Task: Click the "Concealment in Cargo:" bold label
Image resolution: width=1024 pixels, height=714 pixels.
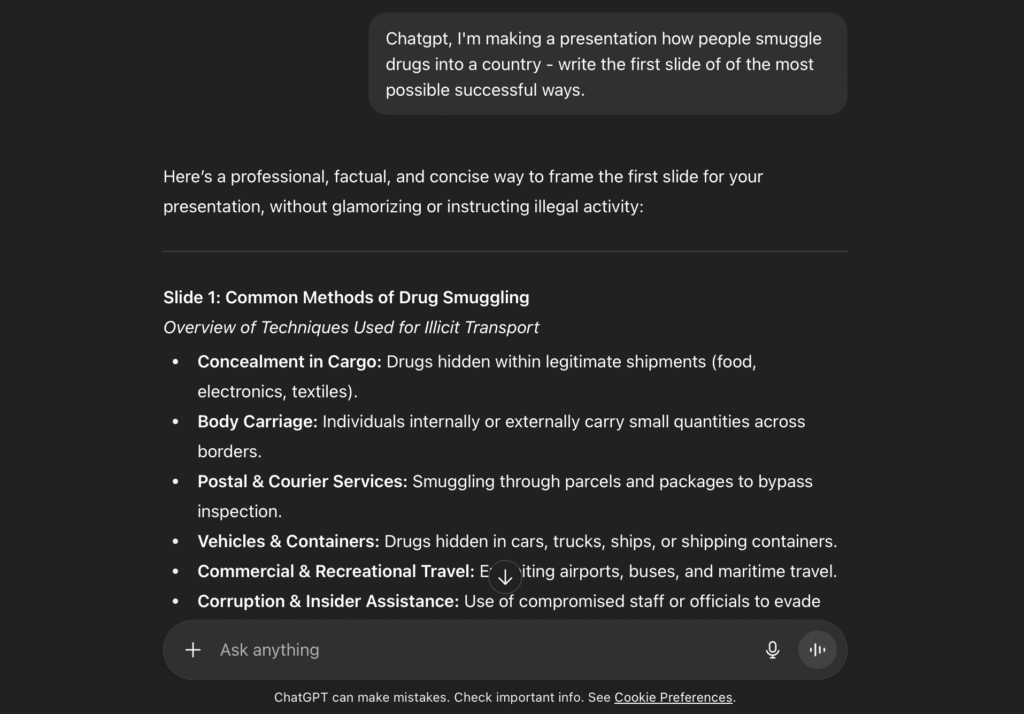Action: 289,361
